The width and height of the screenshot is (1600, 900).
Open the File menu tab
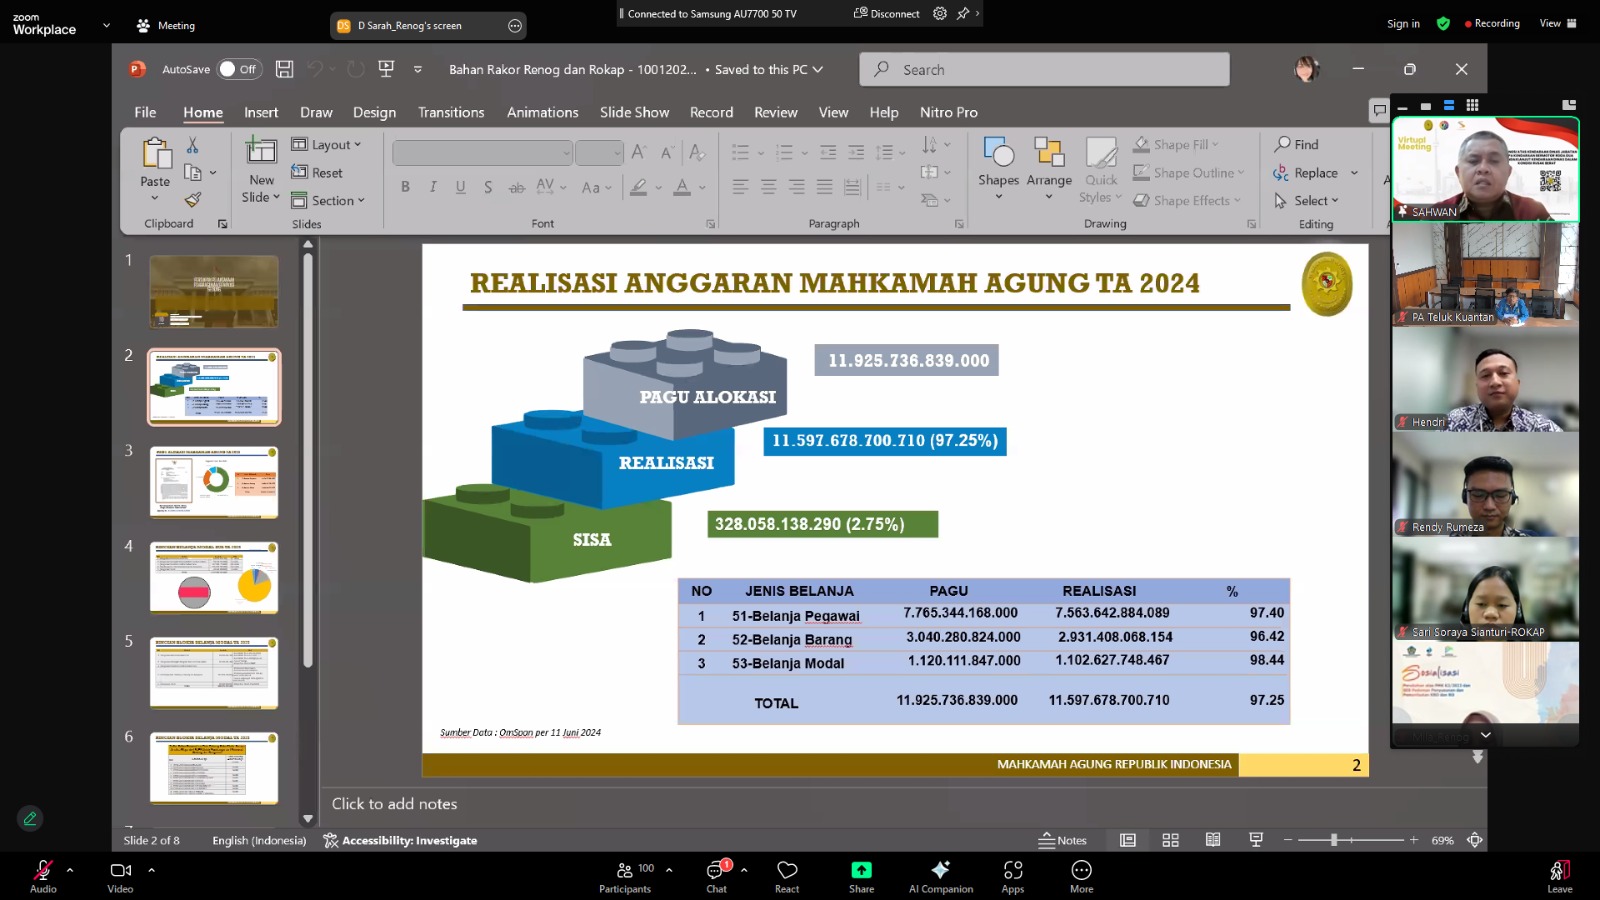pos(145,112)
